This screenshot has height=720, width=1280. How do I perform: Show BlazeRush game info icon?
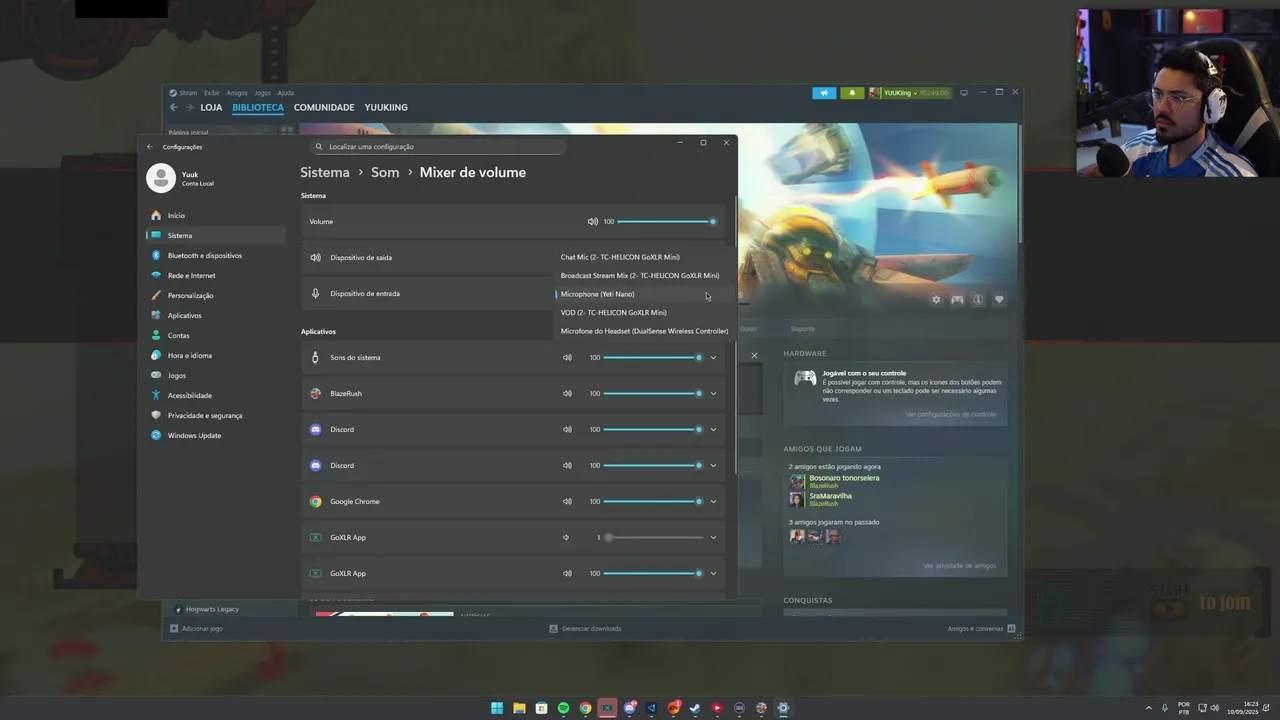pos(978,299)
